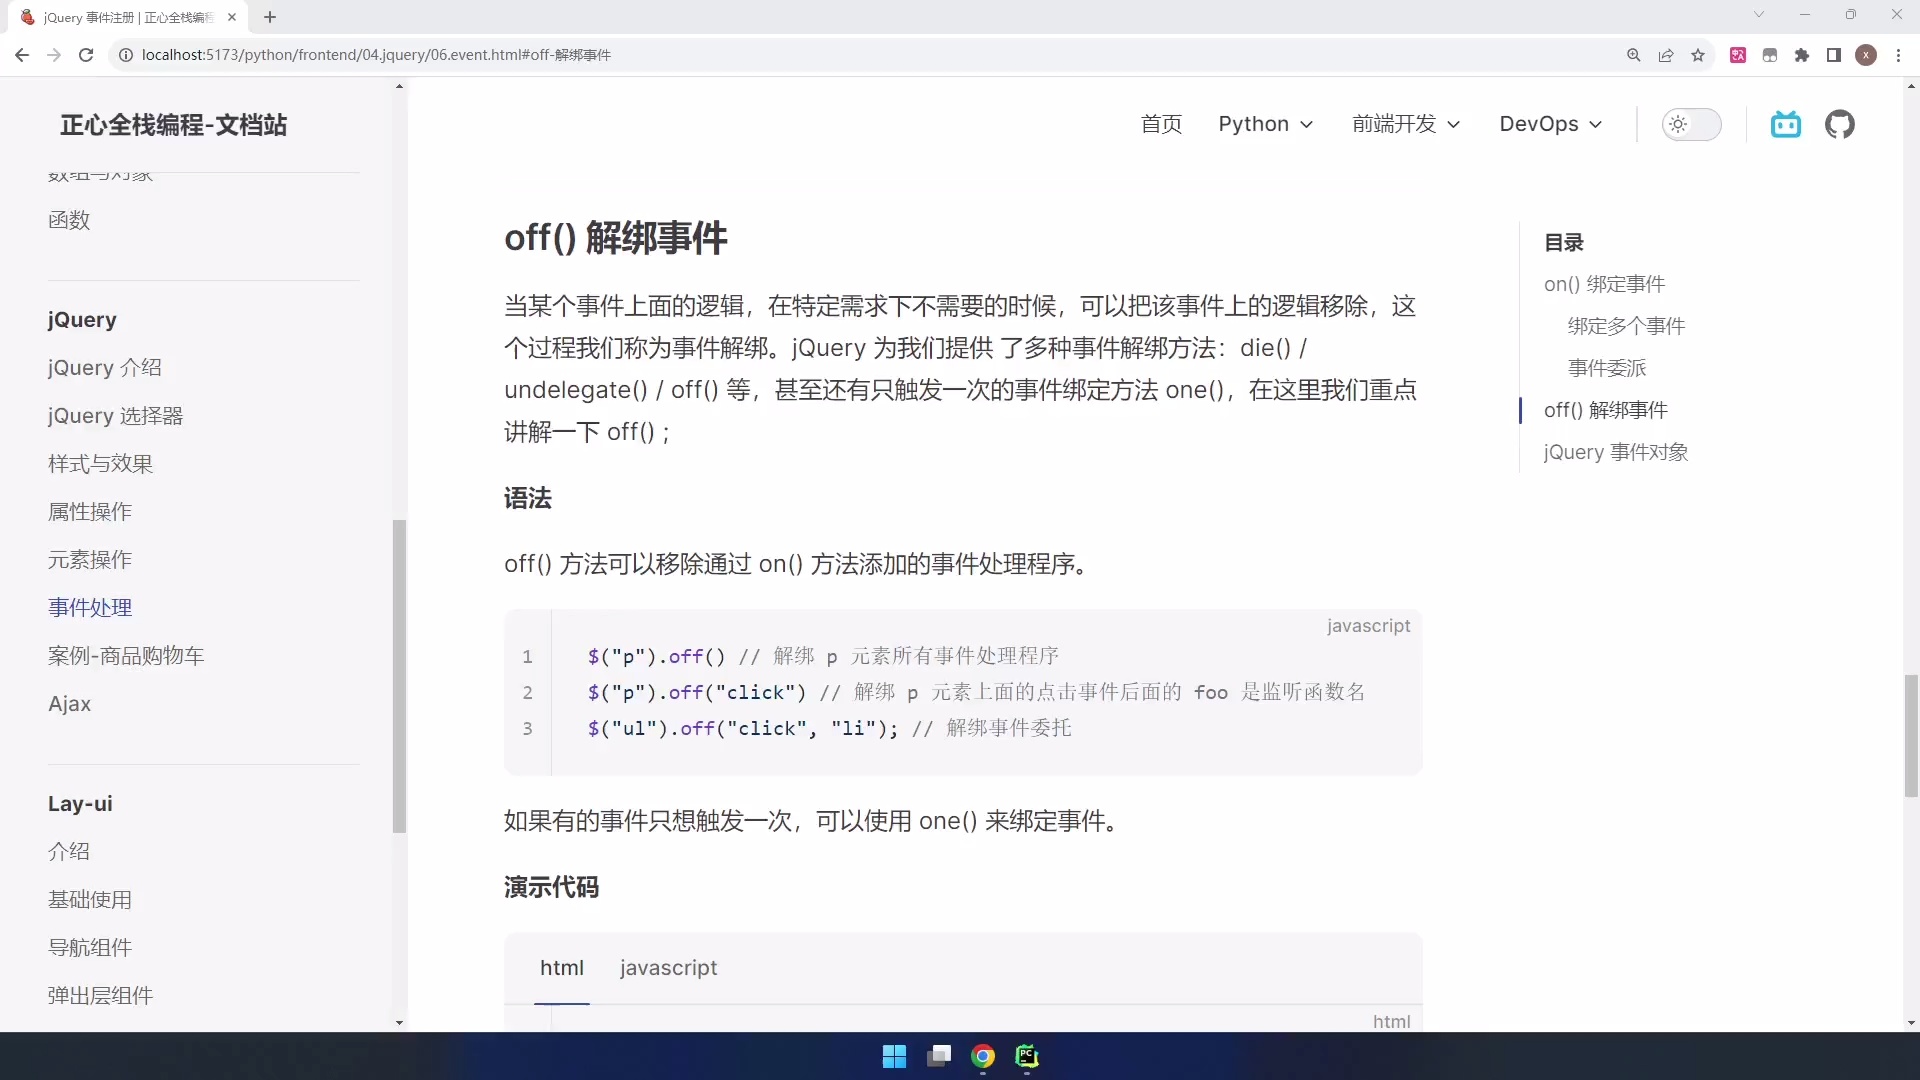
Task: Expand the DevOps nav dropdown
Action: (x=1550, y=124)
